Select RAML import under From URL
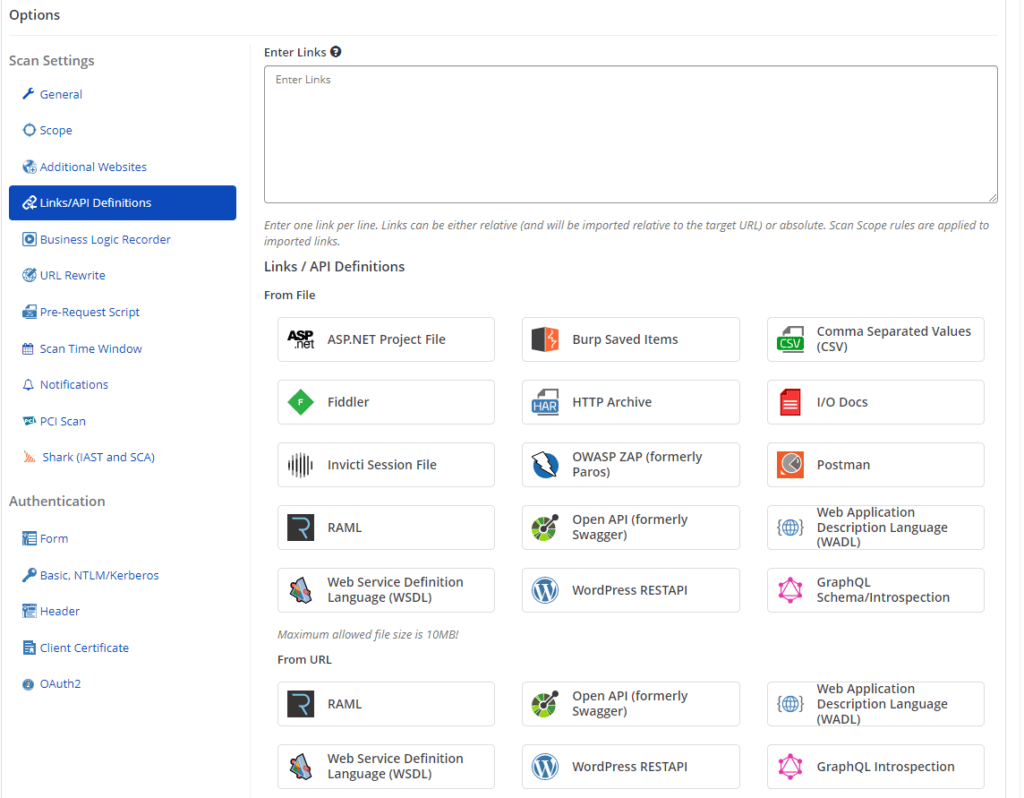 click(385, 704)
